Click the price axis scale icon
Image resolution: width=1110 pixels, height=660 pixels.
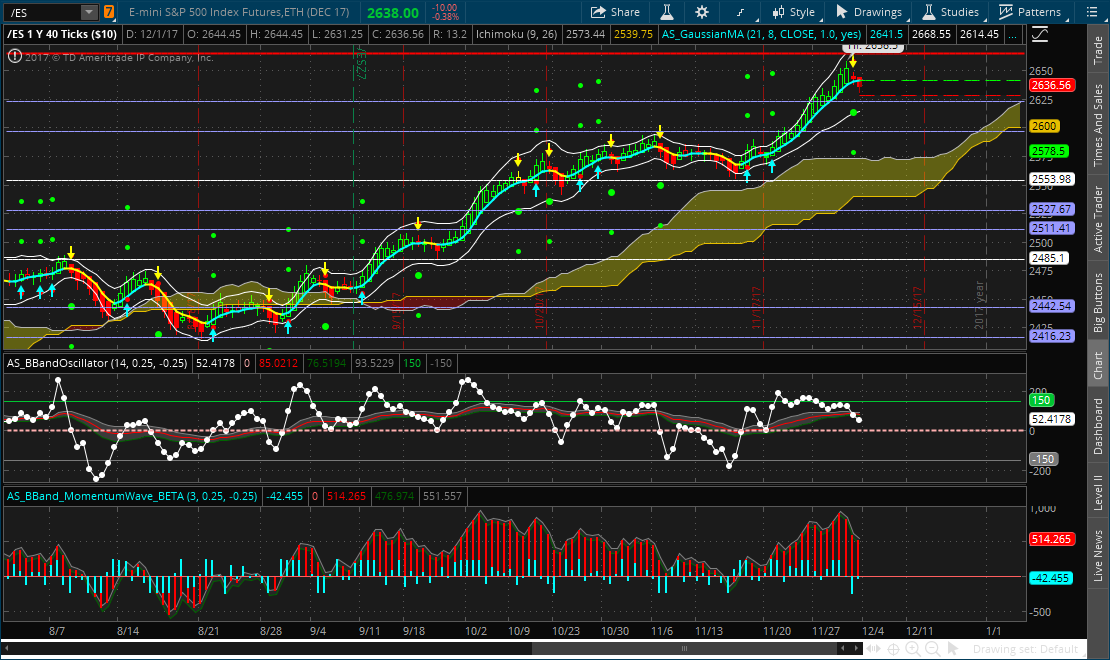tap(1039, 33)
